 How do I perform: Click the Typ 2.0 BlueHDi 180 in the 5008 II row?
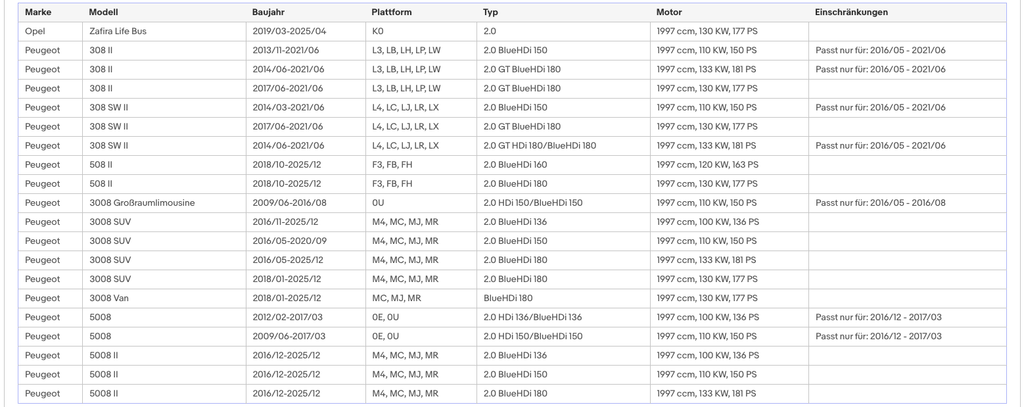pyautogui.click(x=563, y=393)
